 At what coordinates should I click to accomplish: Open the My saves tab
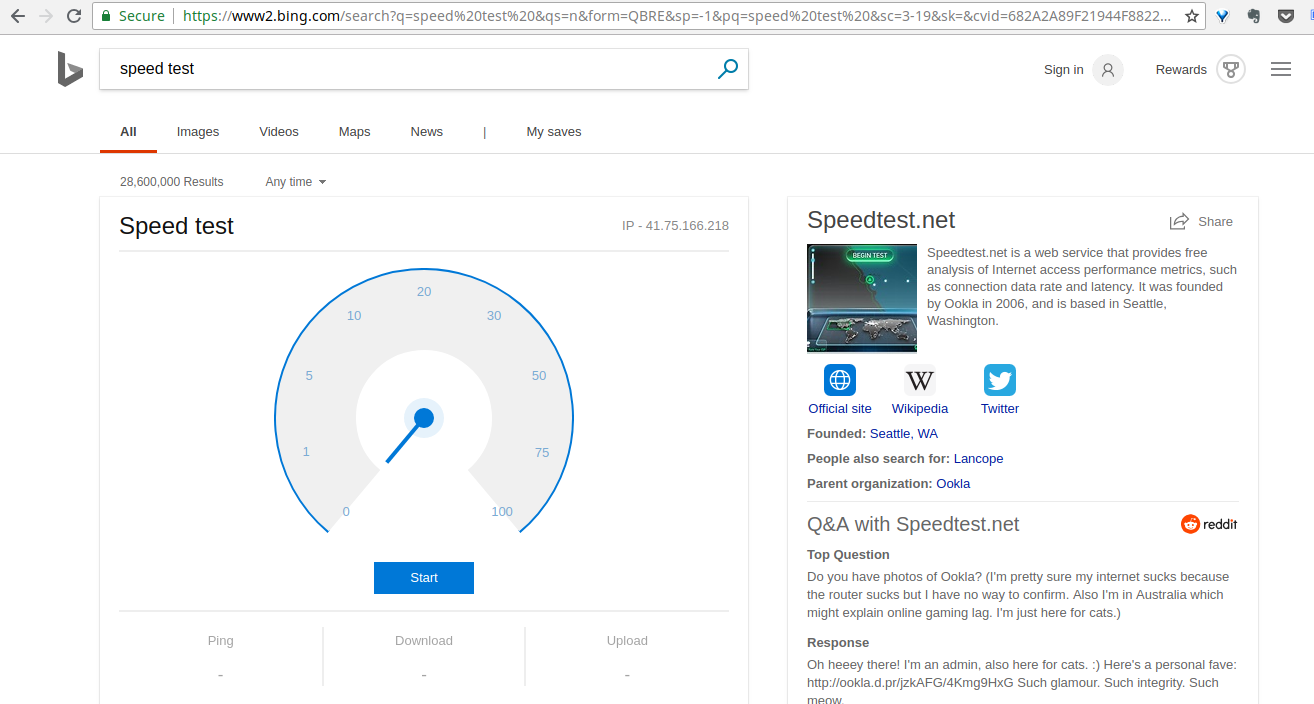point(554,132)
